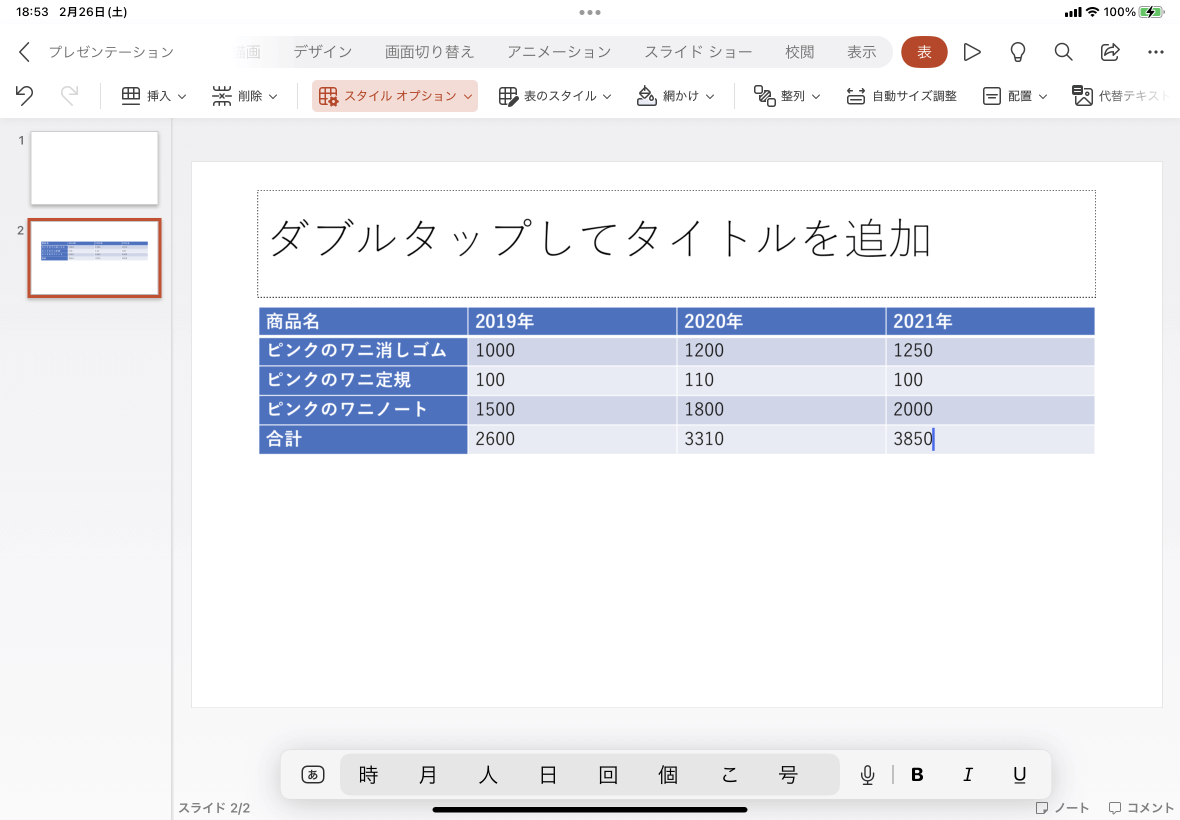Insert suggestion 人 from keyboard bar
The height and width of the screenshot is (820, 1180).
pyautogui.click(x=488, y=774)
